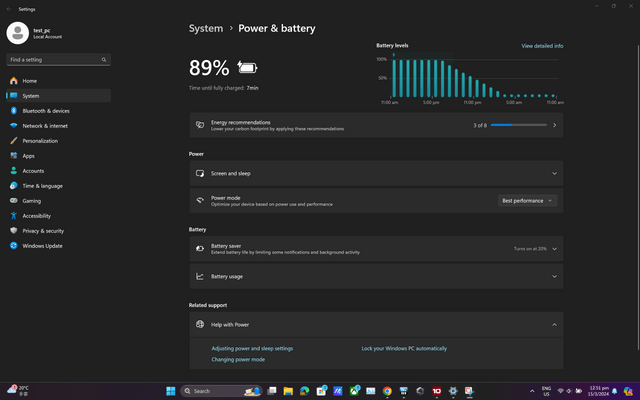Open Gaming settings
The width and height of the screenshot is (640, 400).
pos(58,201)
